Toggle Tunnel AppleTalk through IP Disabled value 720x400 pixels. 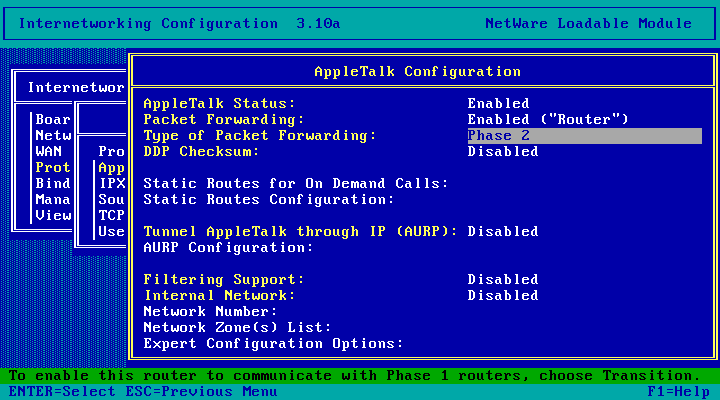tap(503, 231)
